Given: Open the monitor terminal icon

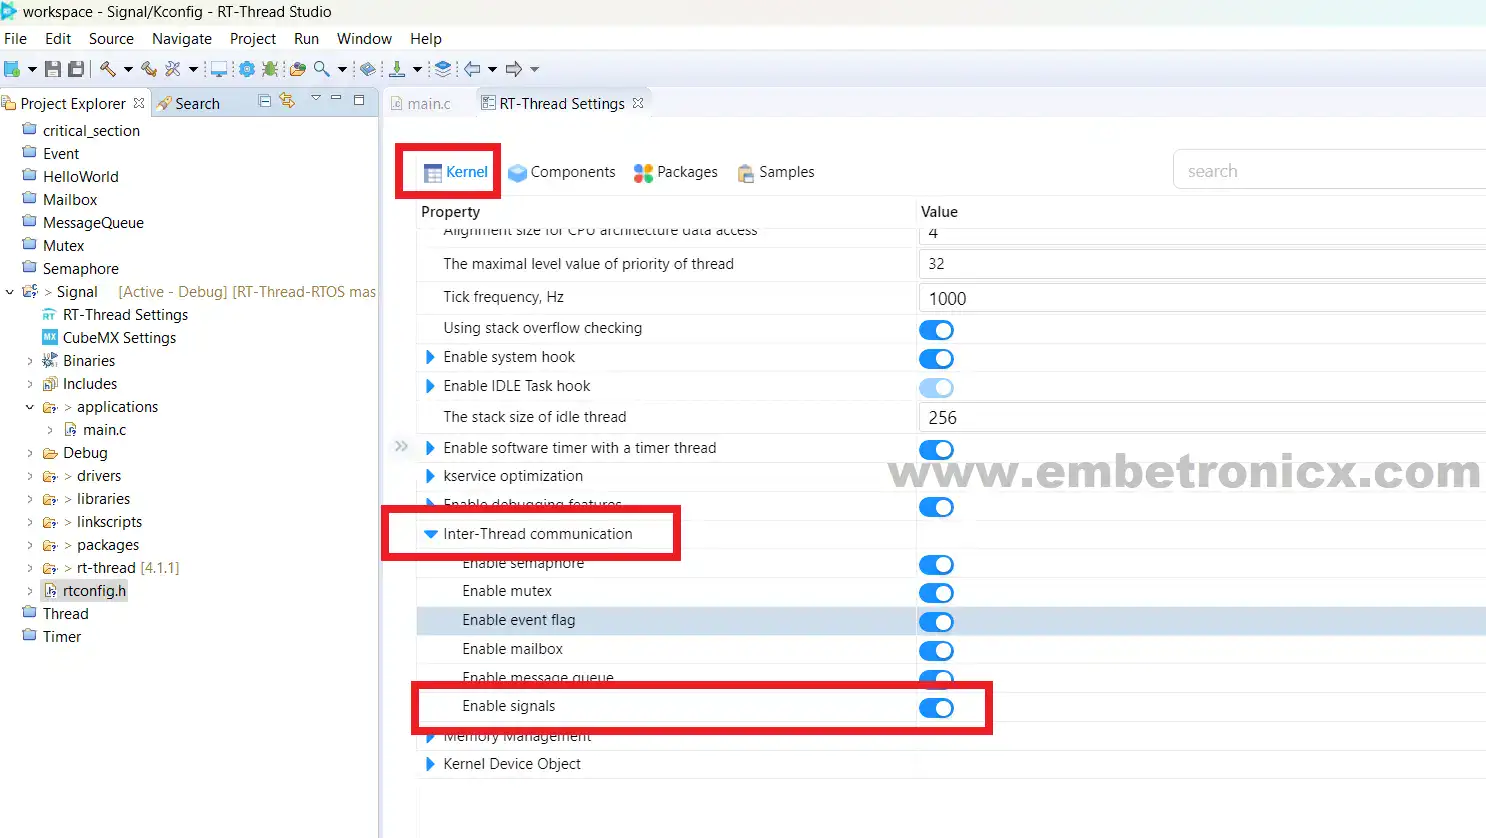Looking at the screenshot, I should (218, 69).
